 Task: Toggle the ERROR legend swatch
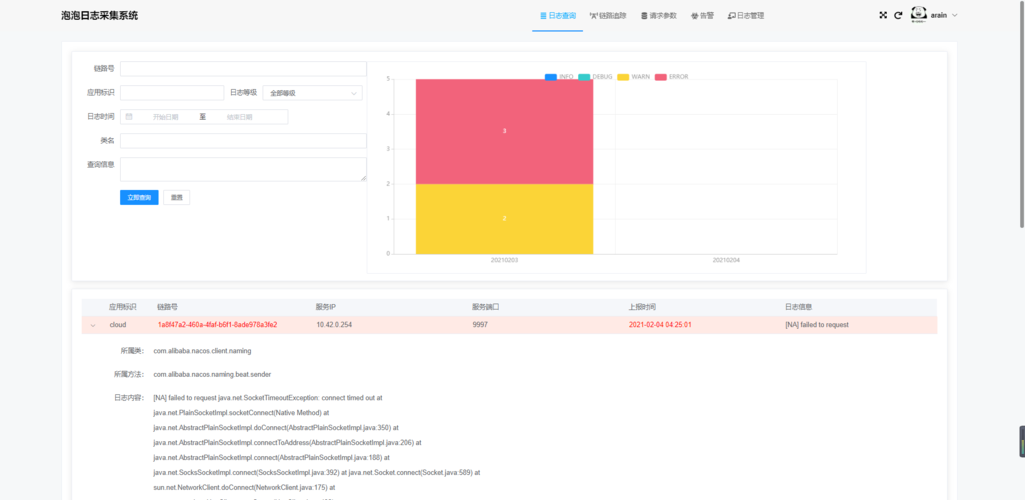point(660,77)
